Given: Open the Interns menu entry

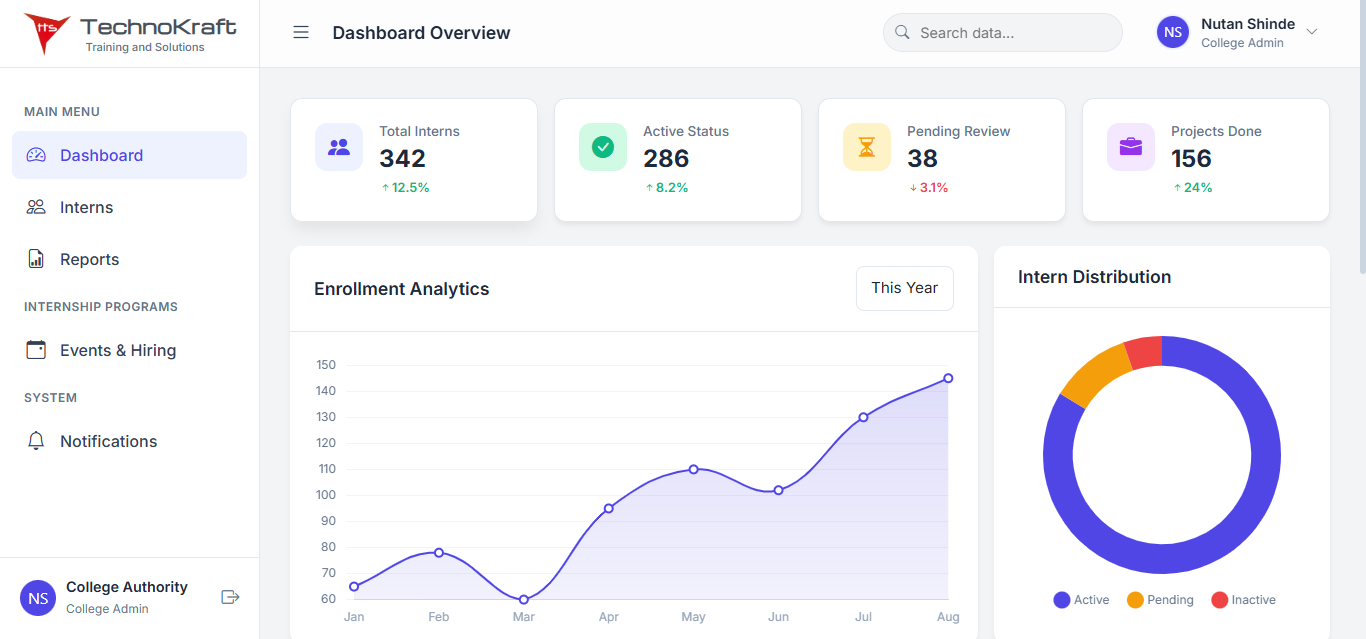Looking at the screenshot, I should coord(88,207).
